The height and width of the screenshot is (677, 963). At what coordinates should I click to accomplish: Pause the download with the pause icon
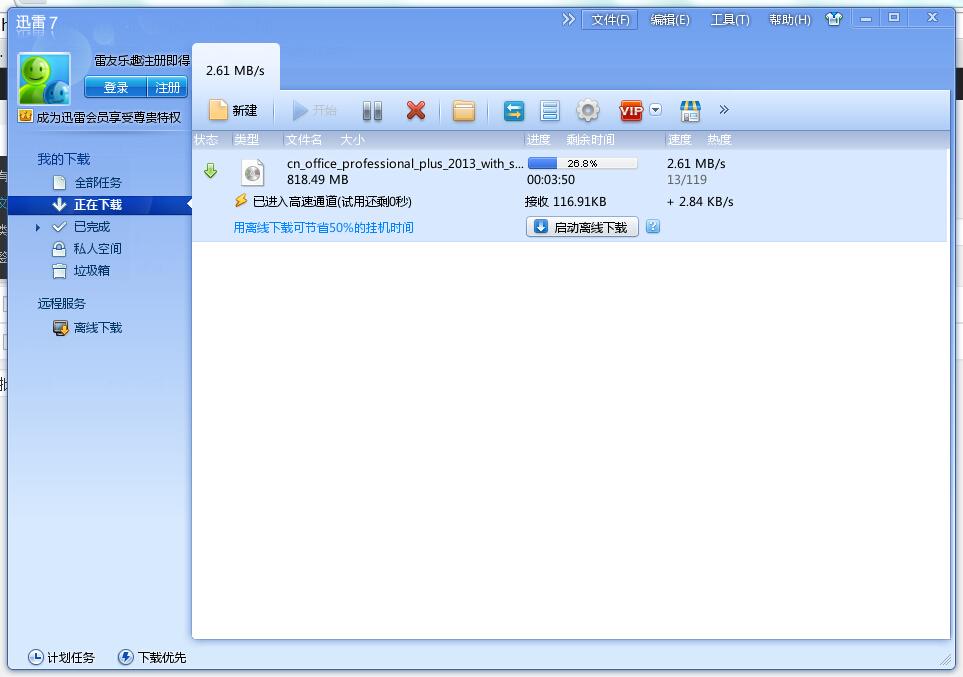372,111
